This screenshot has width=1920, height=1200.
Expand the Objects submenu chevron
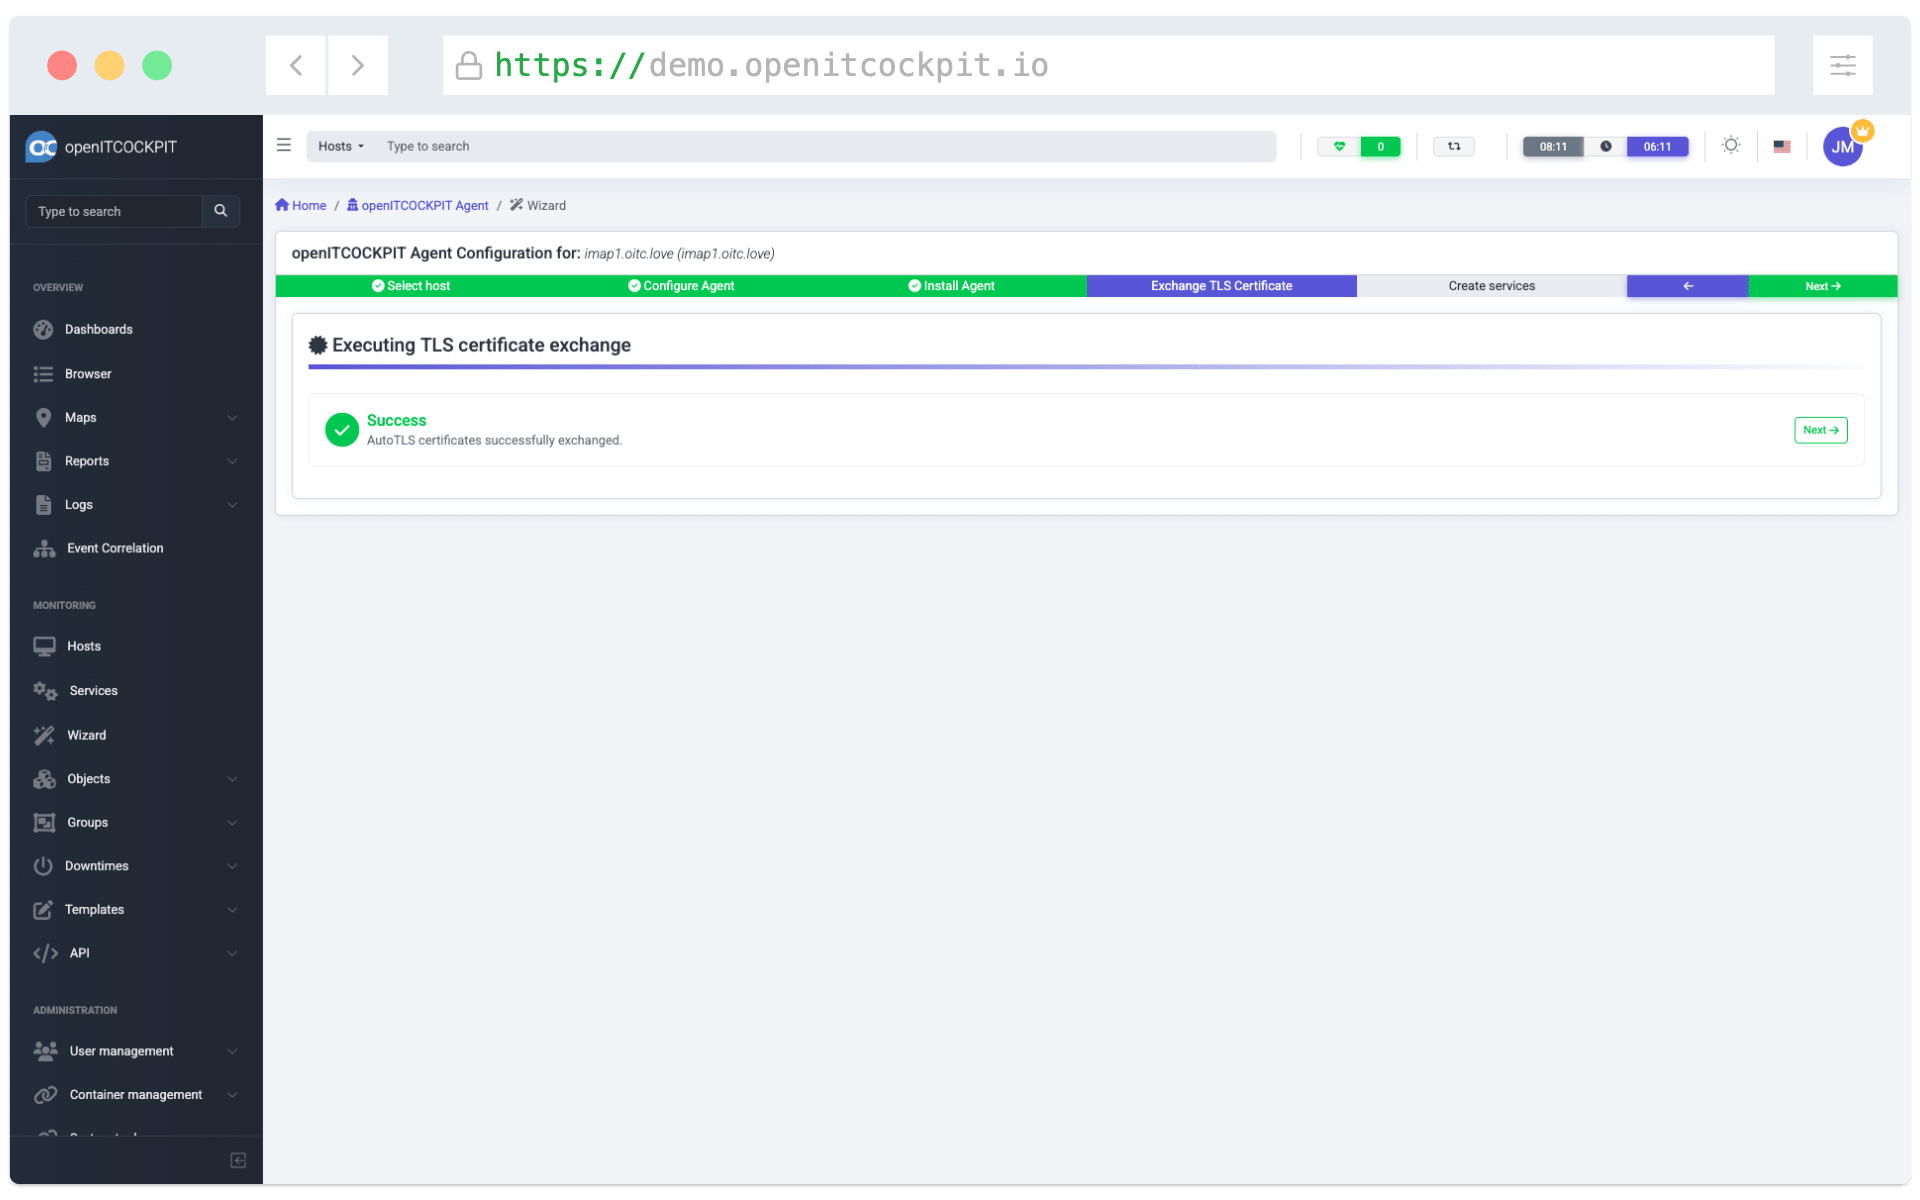232,779
